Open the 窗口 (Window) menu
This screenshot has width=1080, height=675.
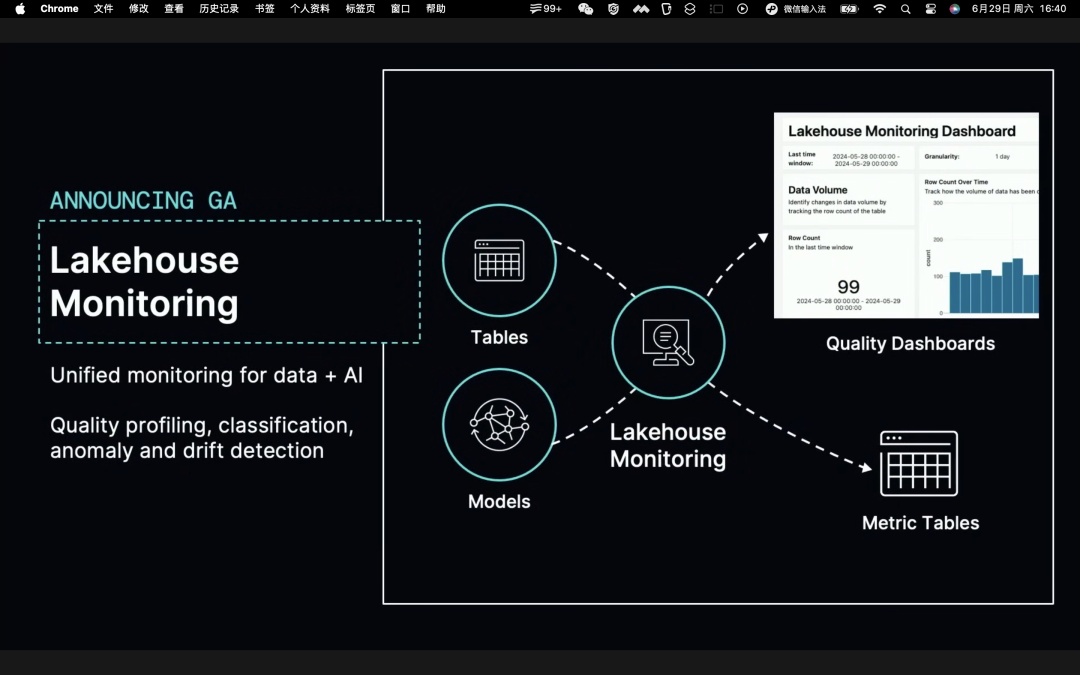(400, 9)
